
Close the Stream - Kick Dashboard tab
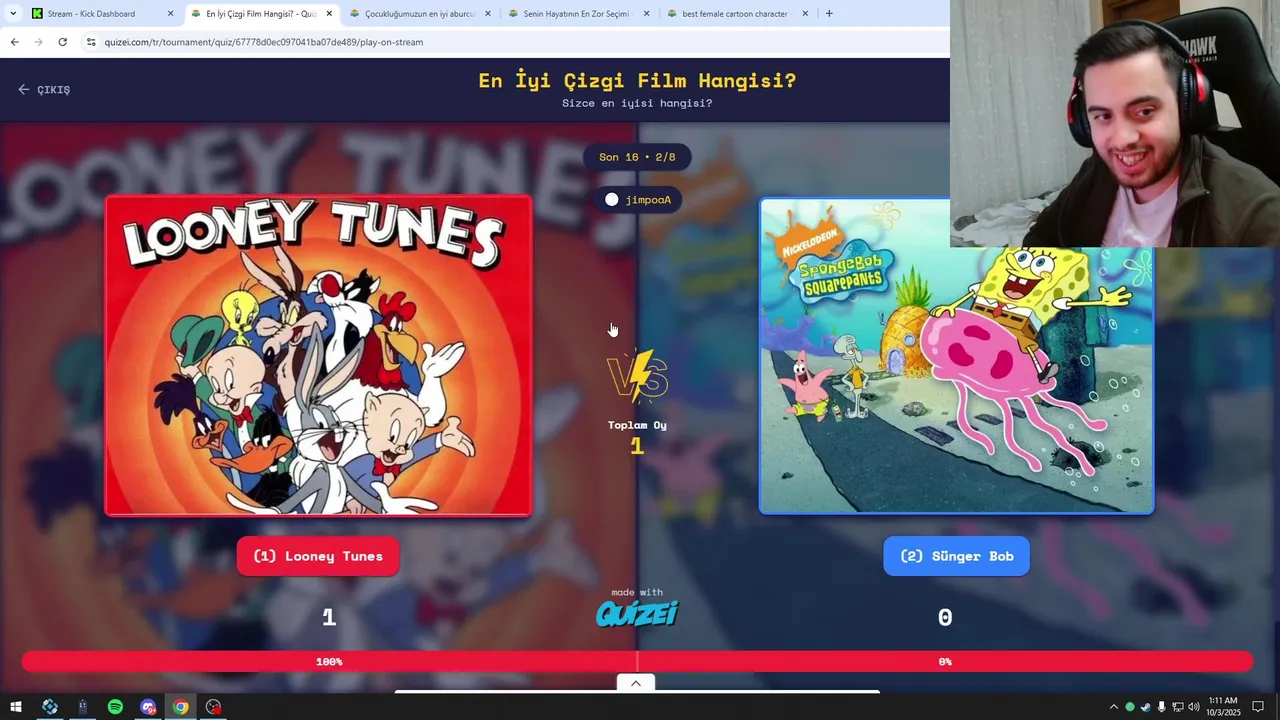(170, 14)
